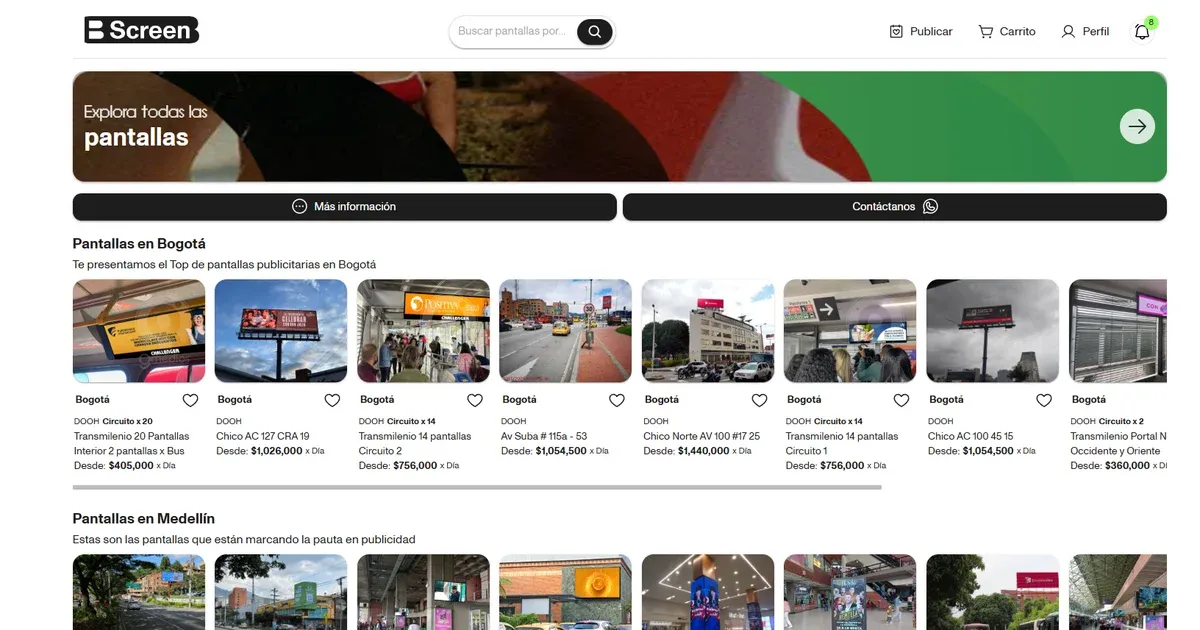Click the Publicar icon

pyautogui.click(x=896, y=31)
